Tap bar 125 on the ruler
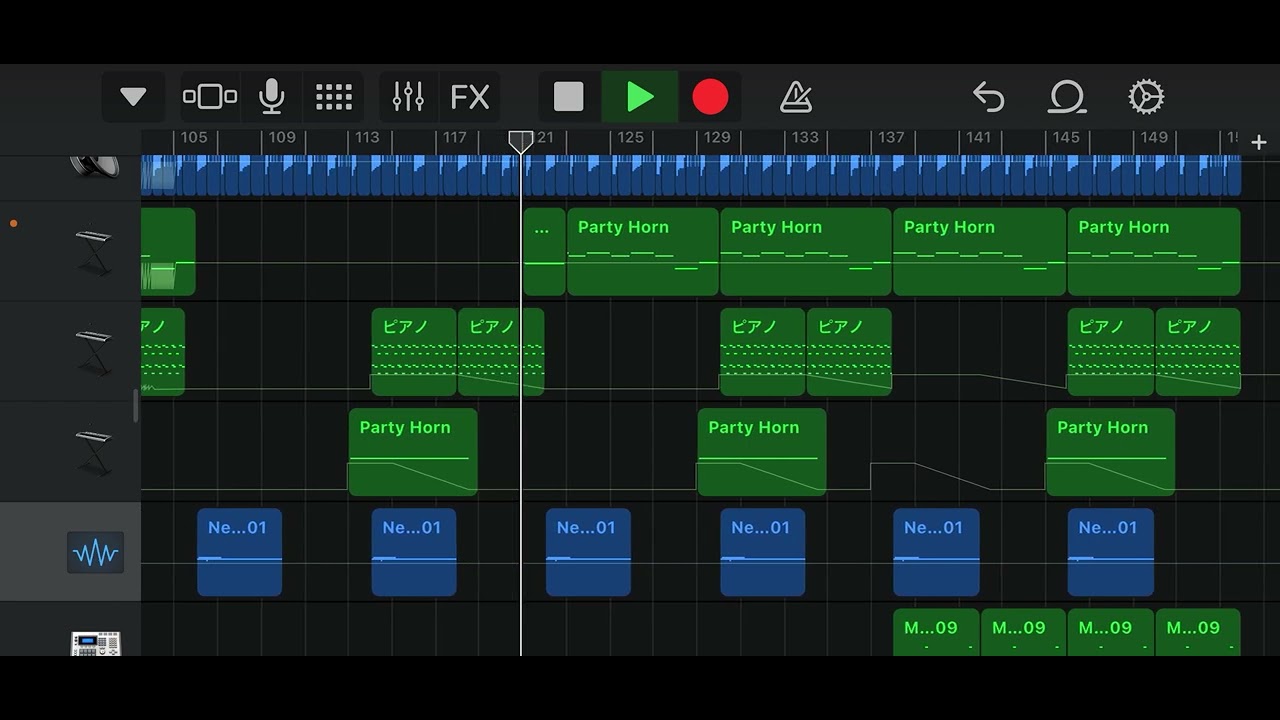This screenshot has width=1280, height=720. [629, 137]
